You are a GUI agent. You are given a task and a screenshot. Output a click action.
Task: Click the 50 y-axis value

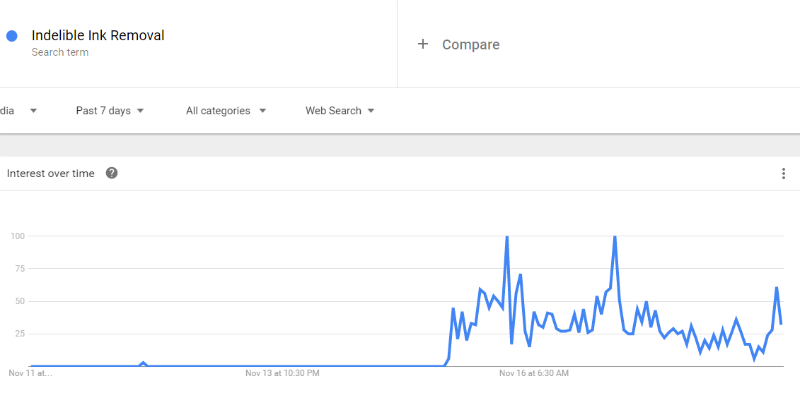coord(19,301)
